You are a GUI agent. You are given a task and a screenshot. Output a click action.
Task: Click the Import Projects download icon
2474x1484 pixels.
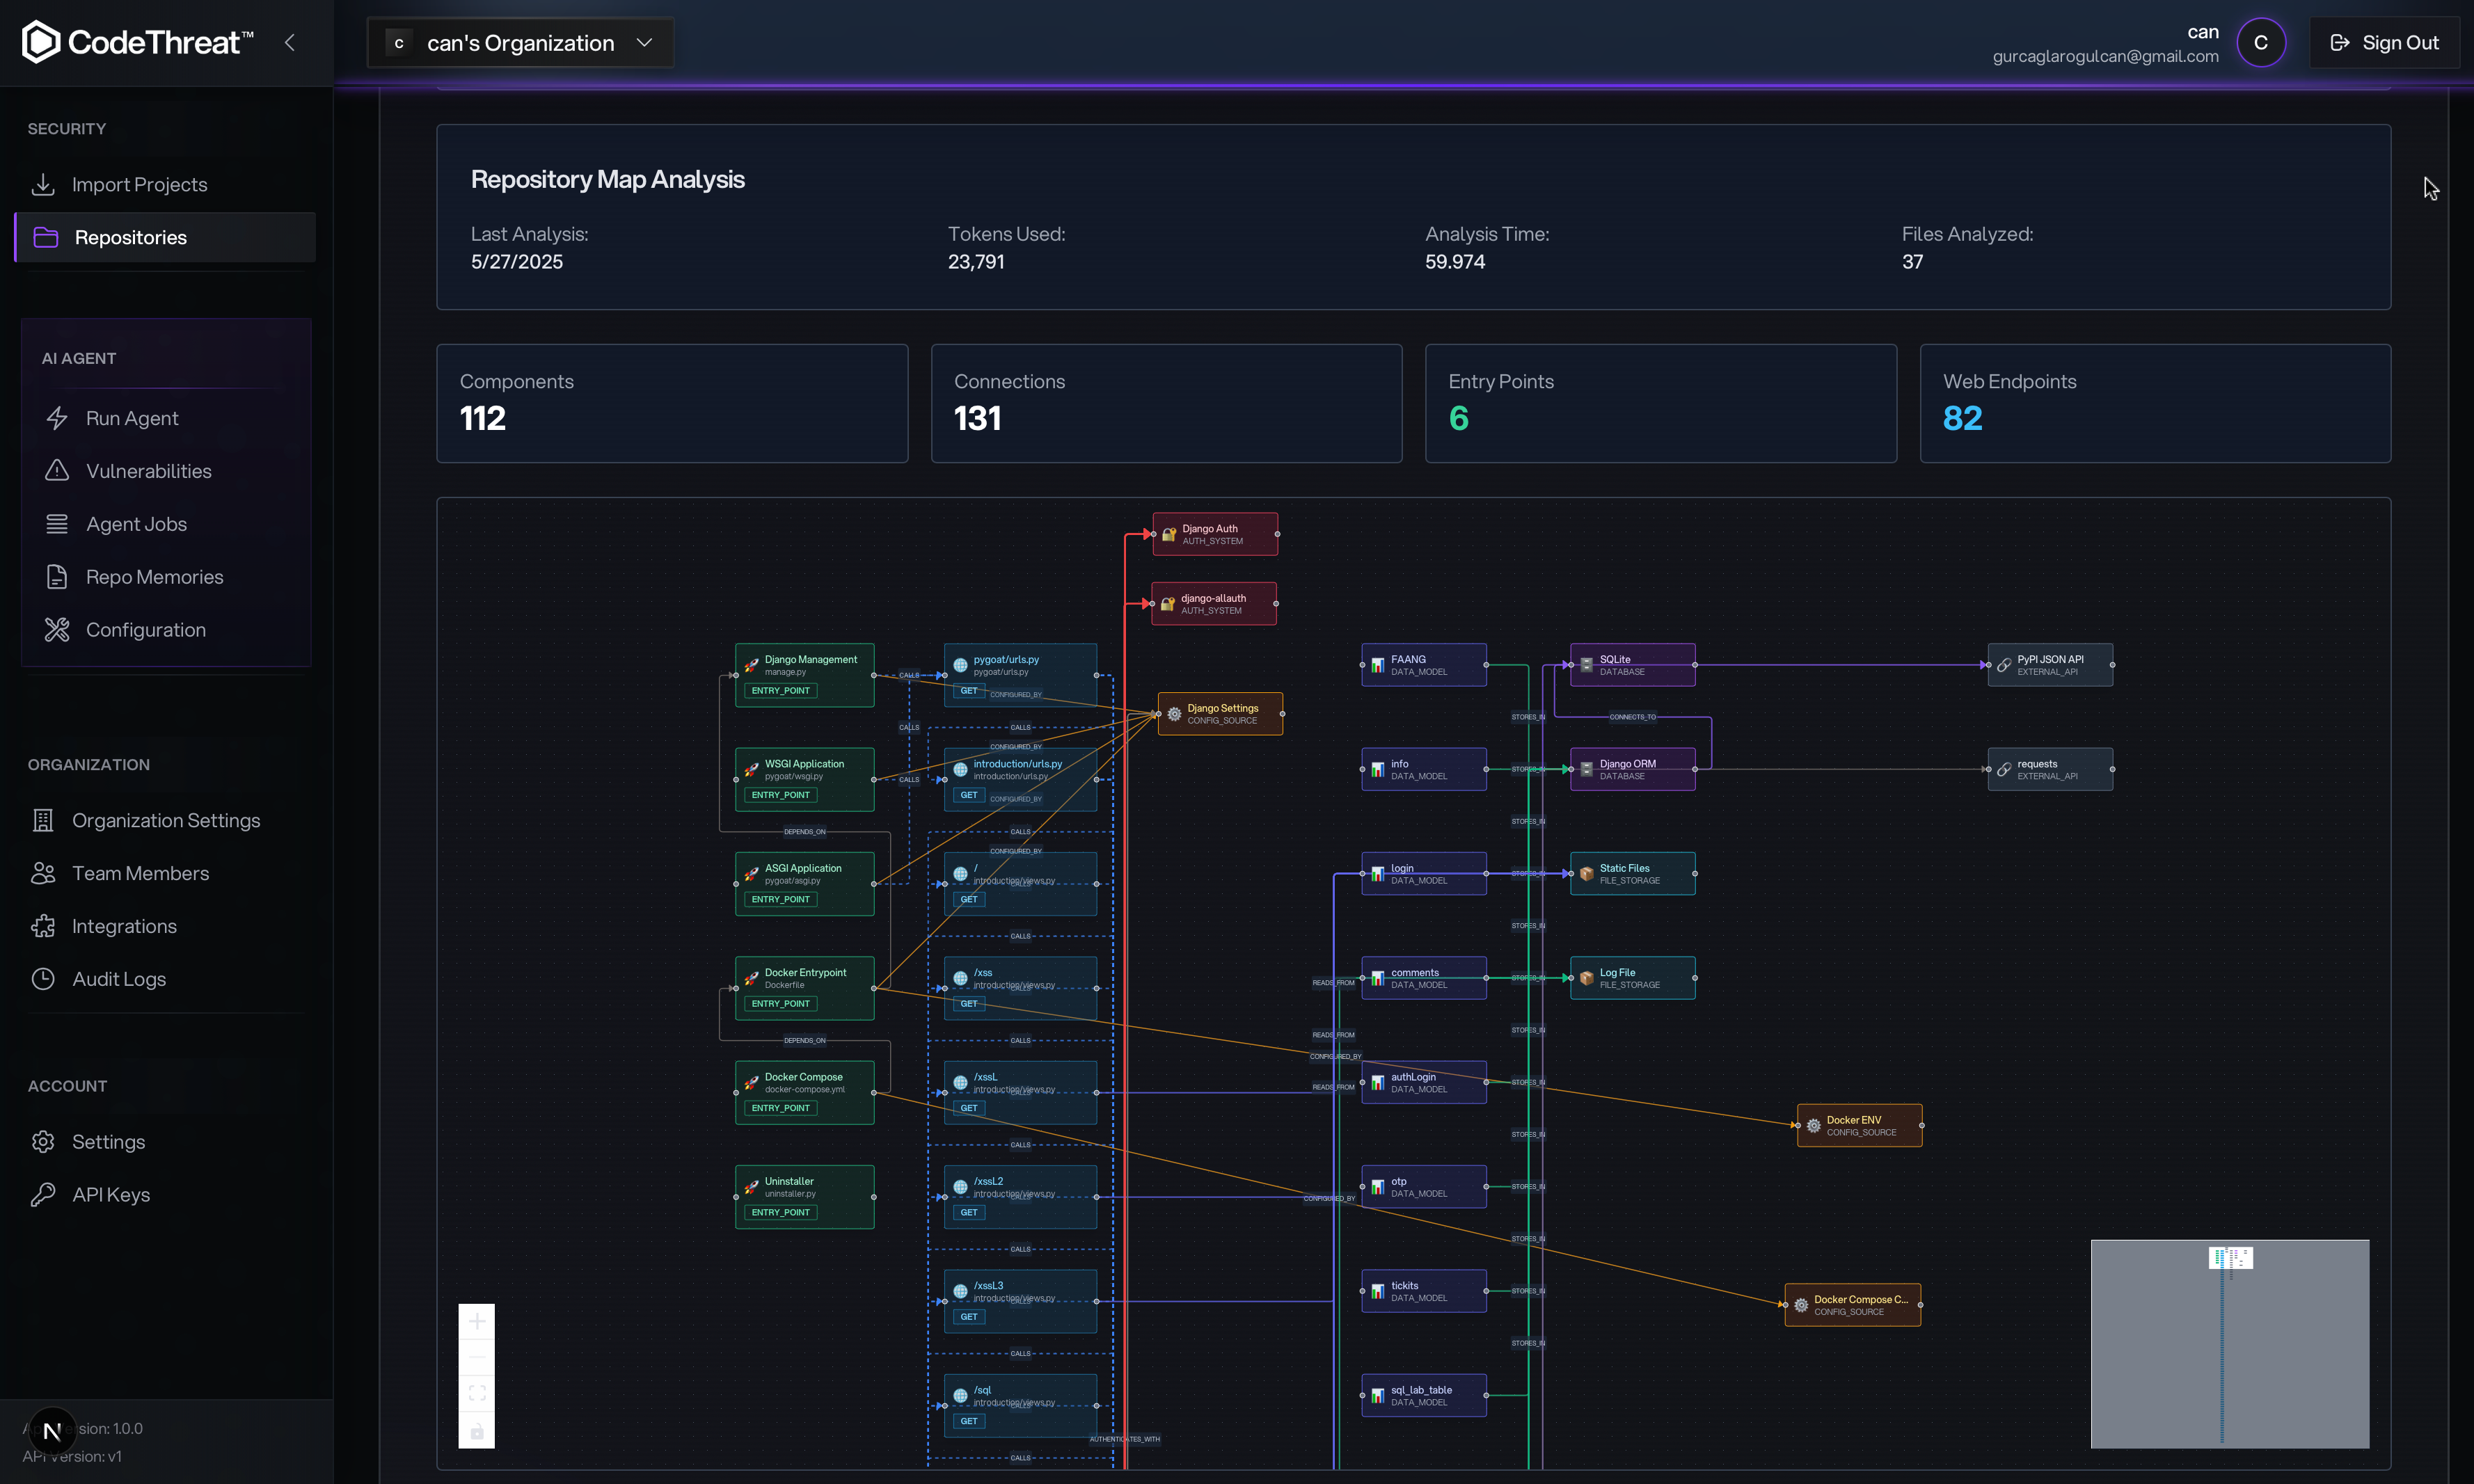[x=43, y=184]
